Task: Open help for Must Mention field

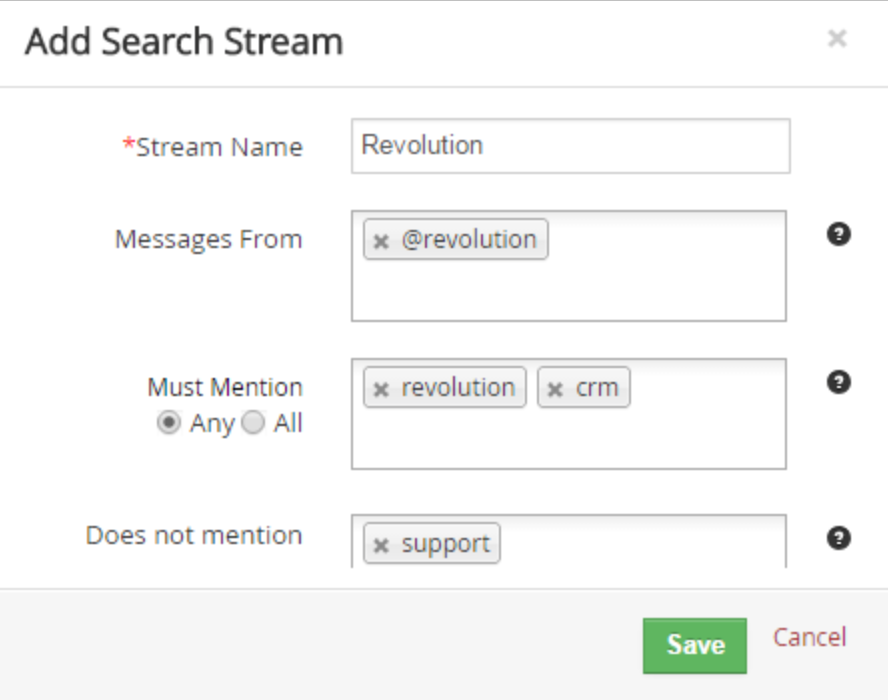Action: point(839,382)
